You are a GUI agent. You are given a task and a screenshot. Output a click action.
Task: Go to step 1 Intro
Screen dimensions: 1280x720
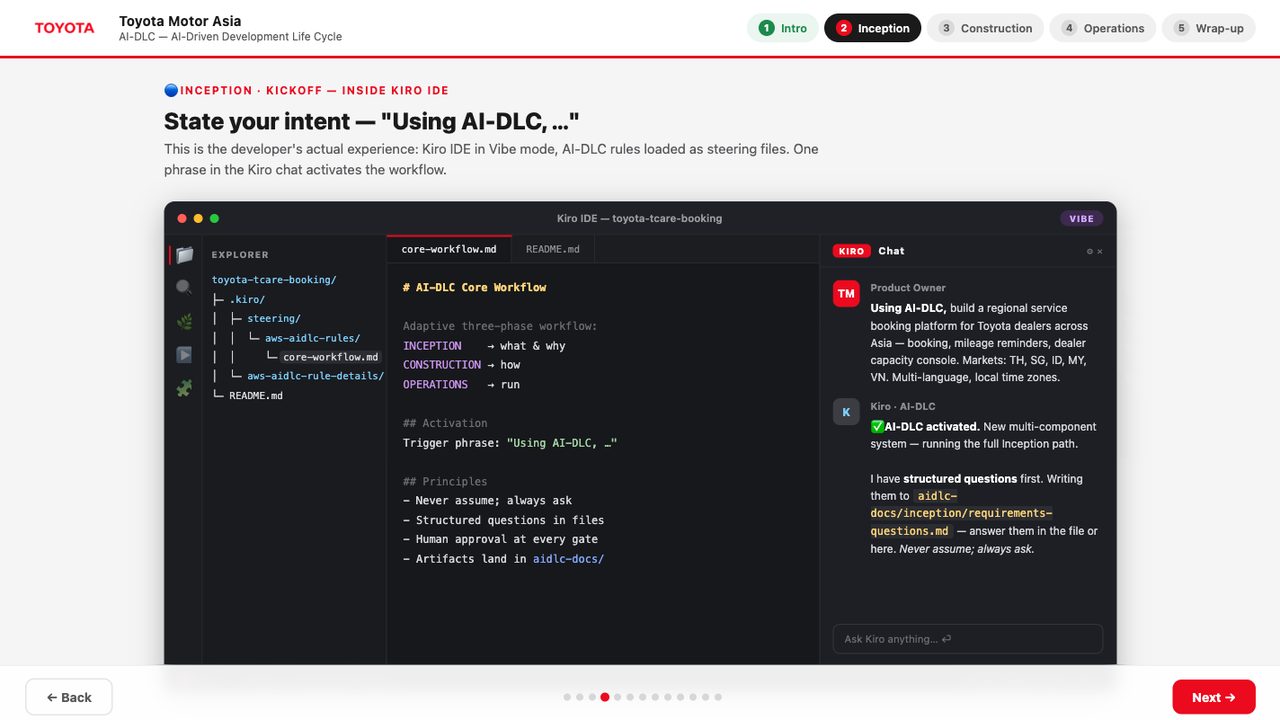click(783, 28)
